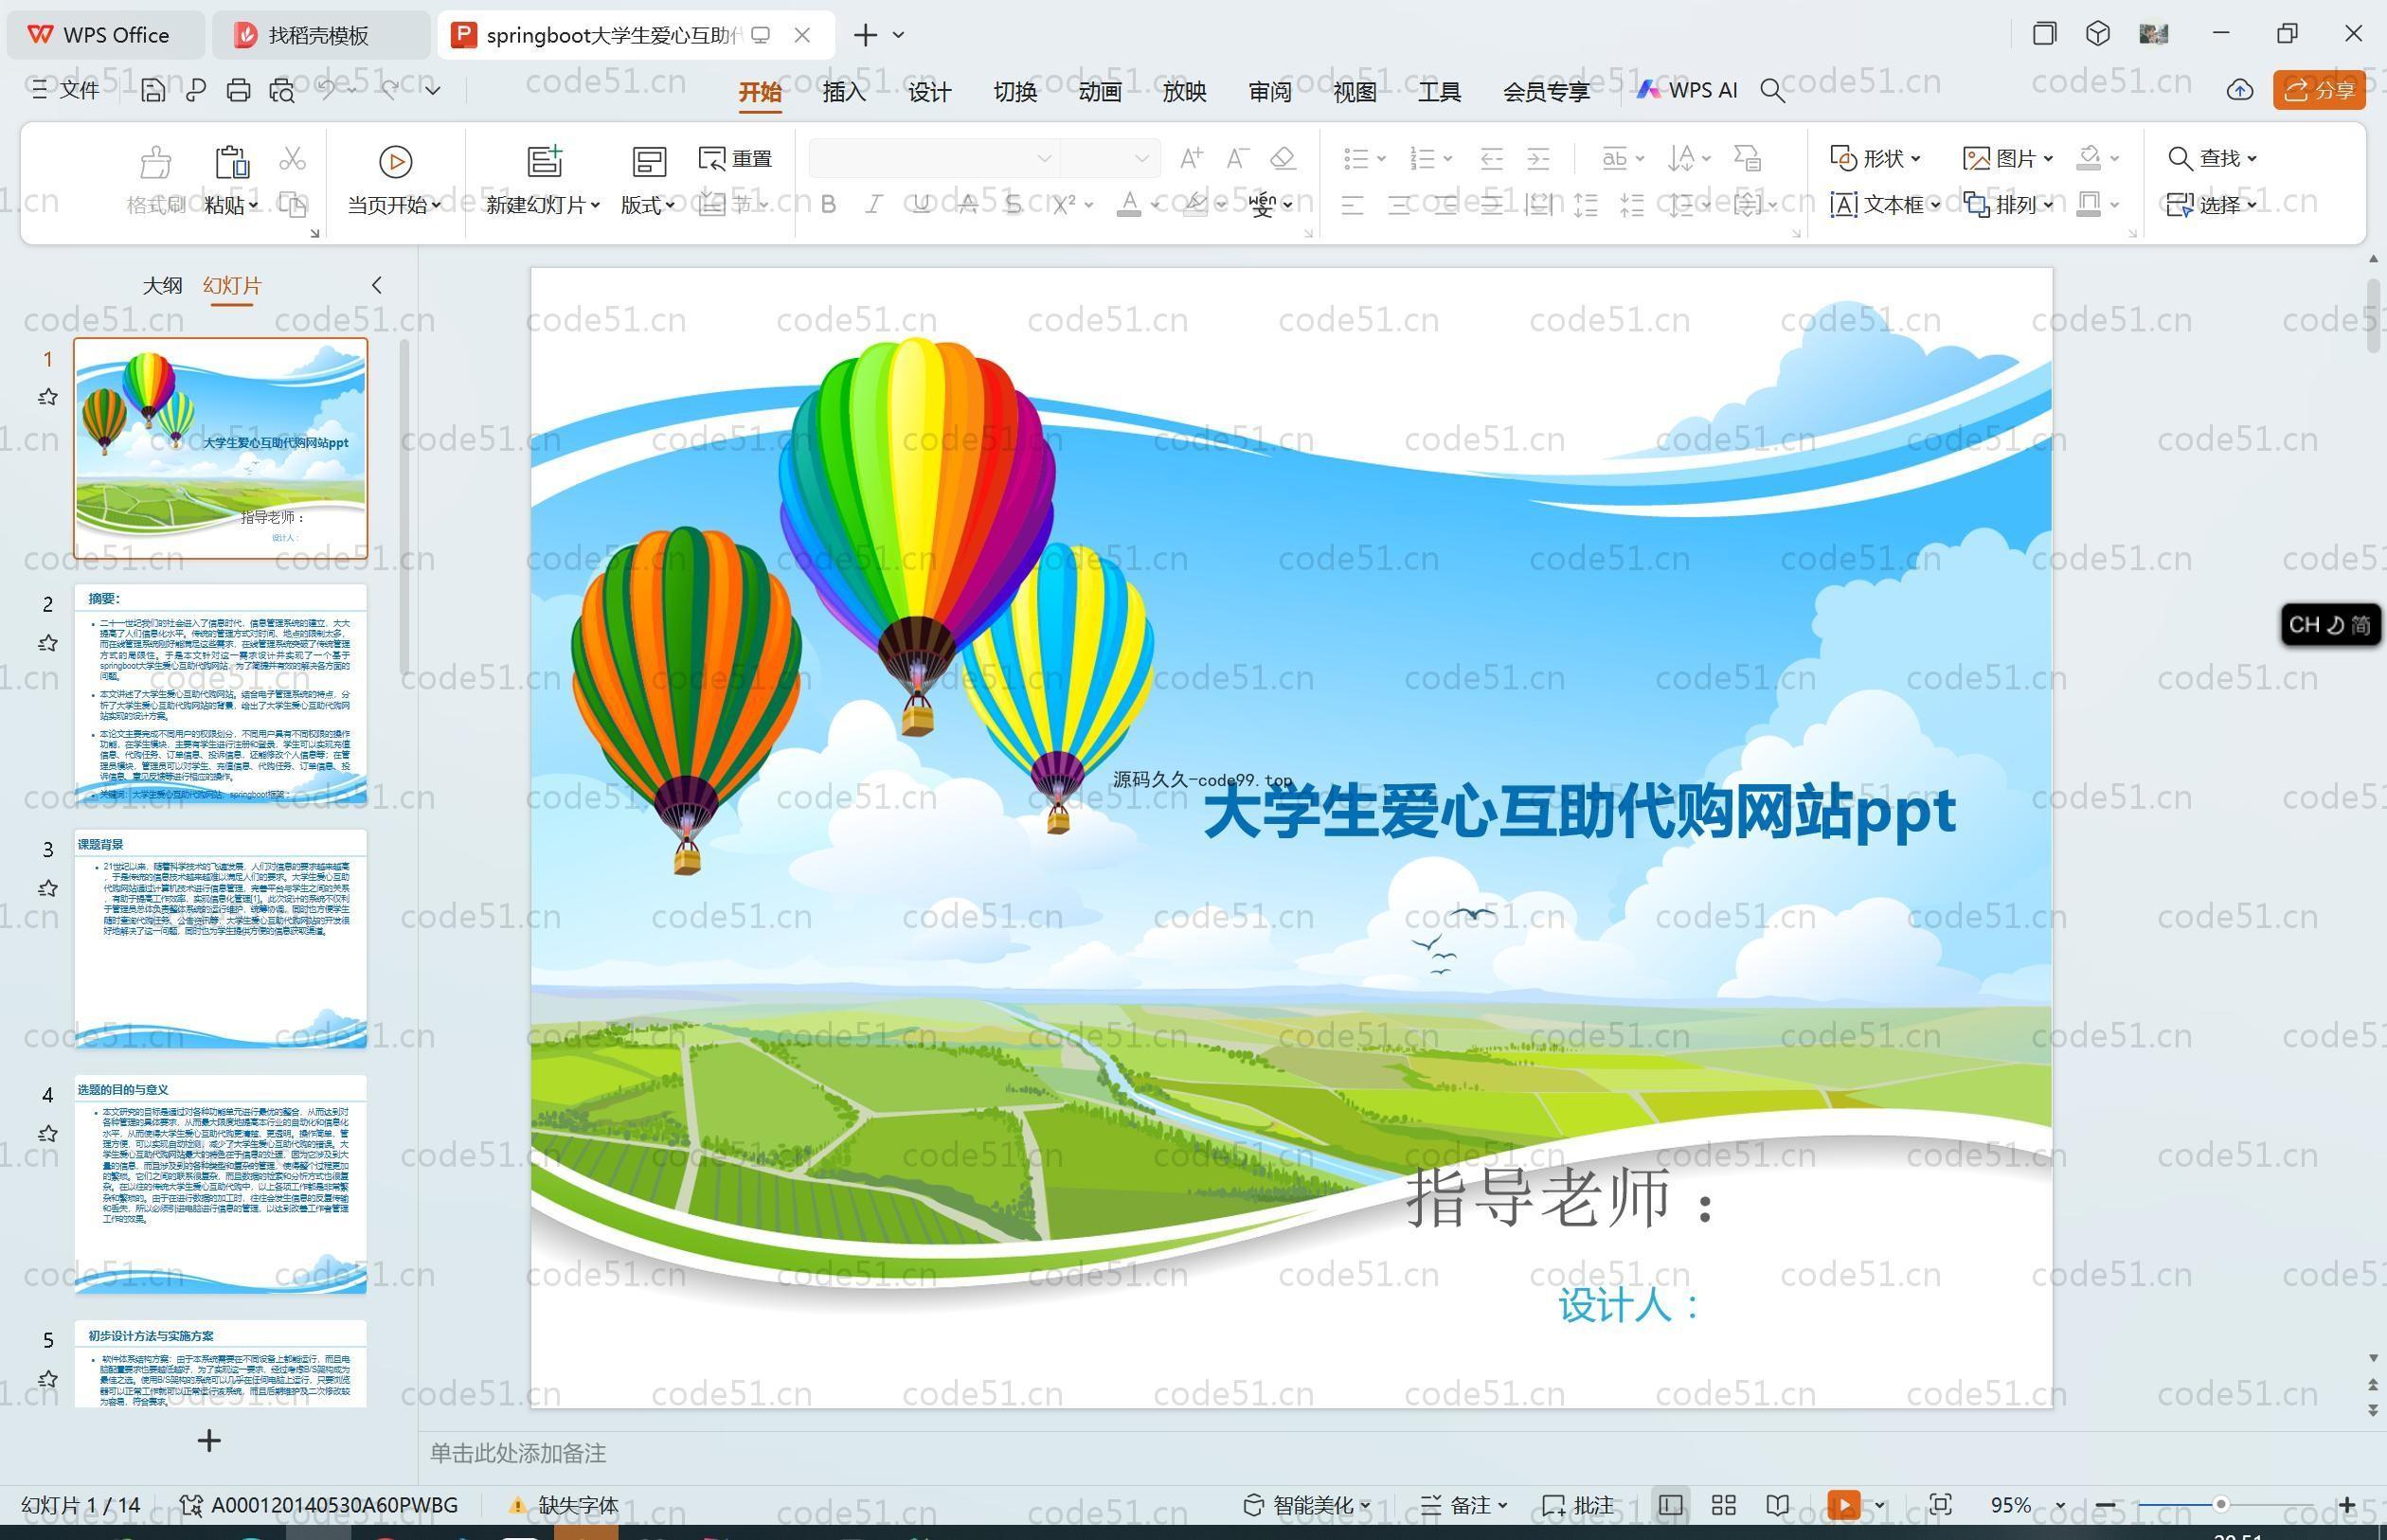Click Smart Beautify (智能美化) in status bar
The image size is (2387, 1540).
coord(1307,1506)
